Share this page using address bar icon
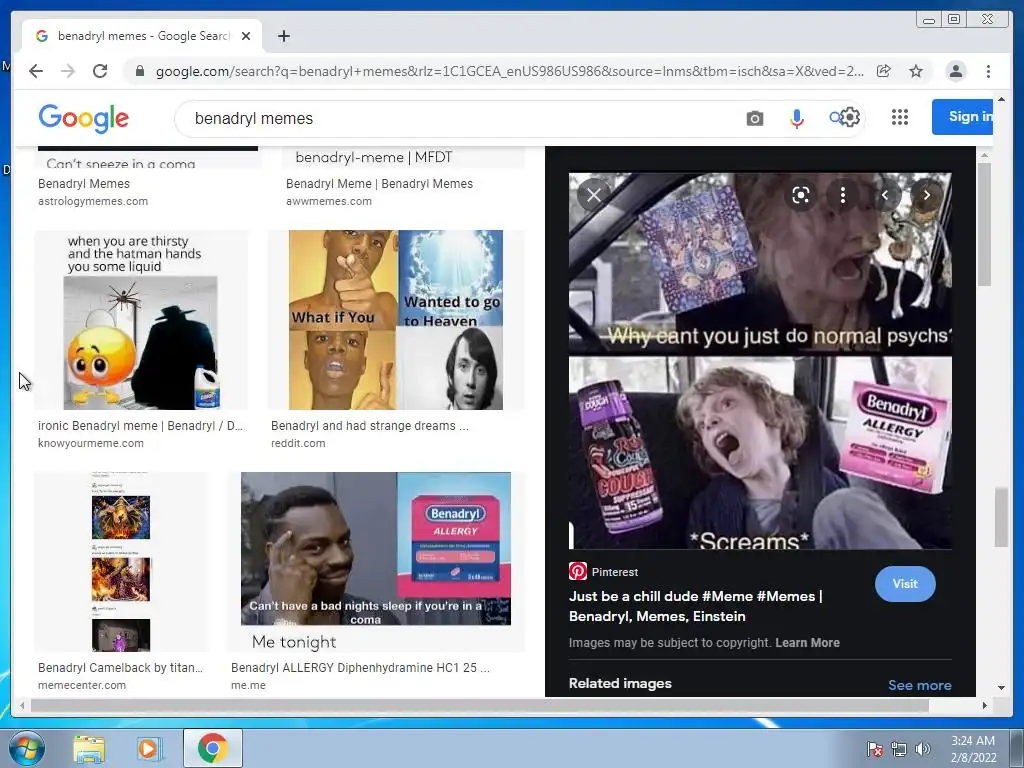Viewport: 1024px width, 768px height. coord(884,71)
